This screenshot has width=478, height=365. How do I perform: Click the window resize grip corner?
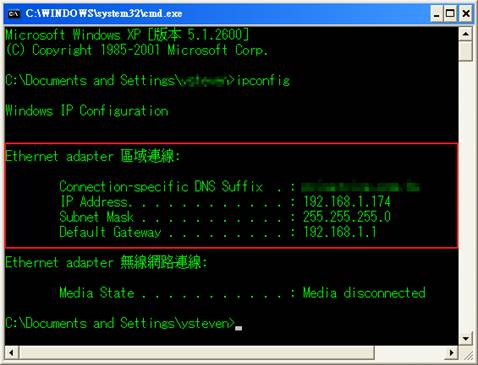click(x=468, y=354)
